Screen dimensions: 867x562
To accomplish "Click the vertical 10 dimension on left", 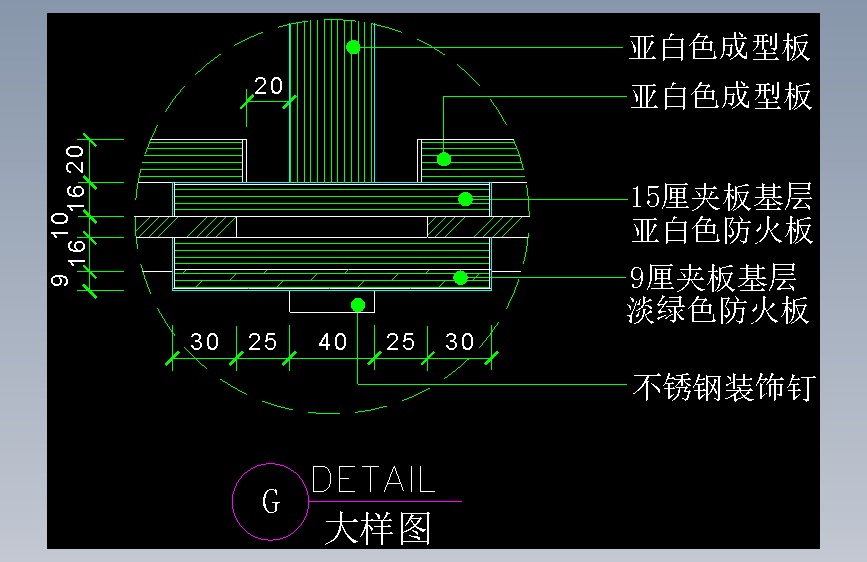I will click(60, 226).
